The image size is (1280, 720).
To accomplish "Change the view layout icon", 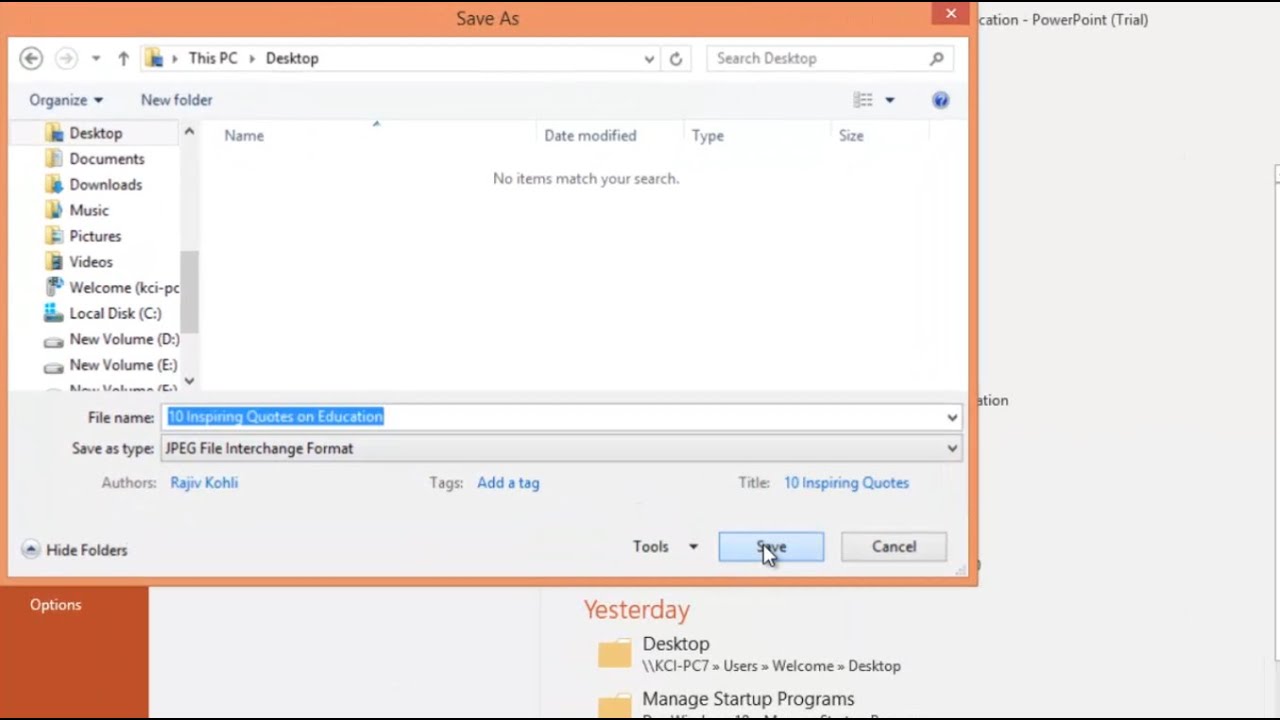I will coord(863,100).
